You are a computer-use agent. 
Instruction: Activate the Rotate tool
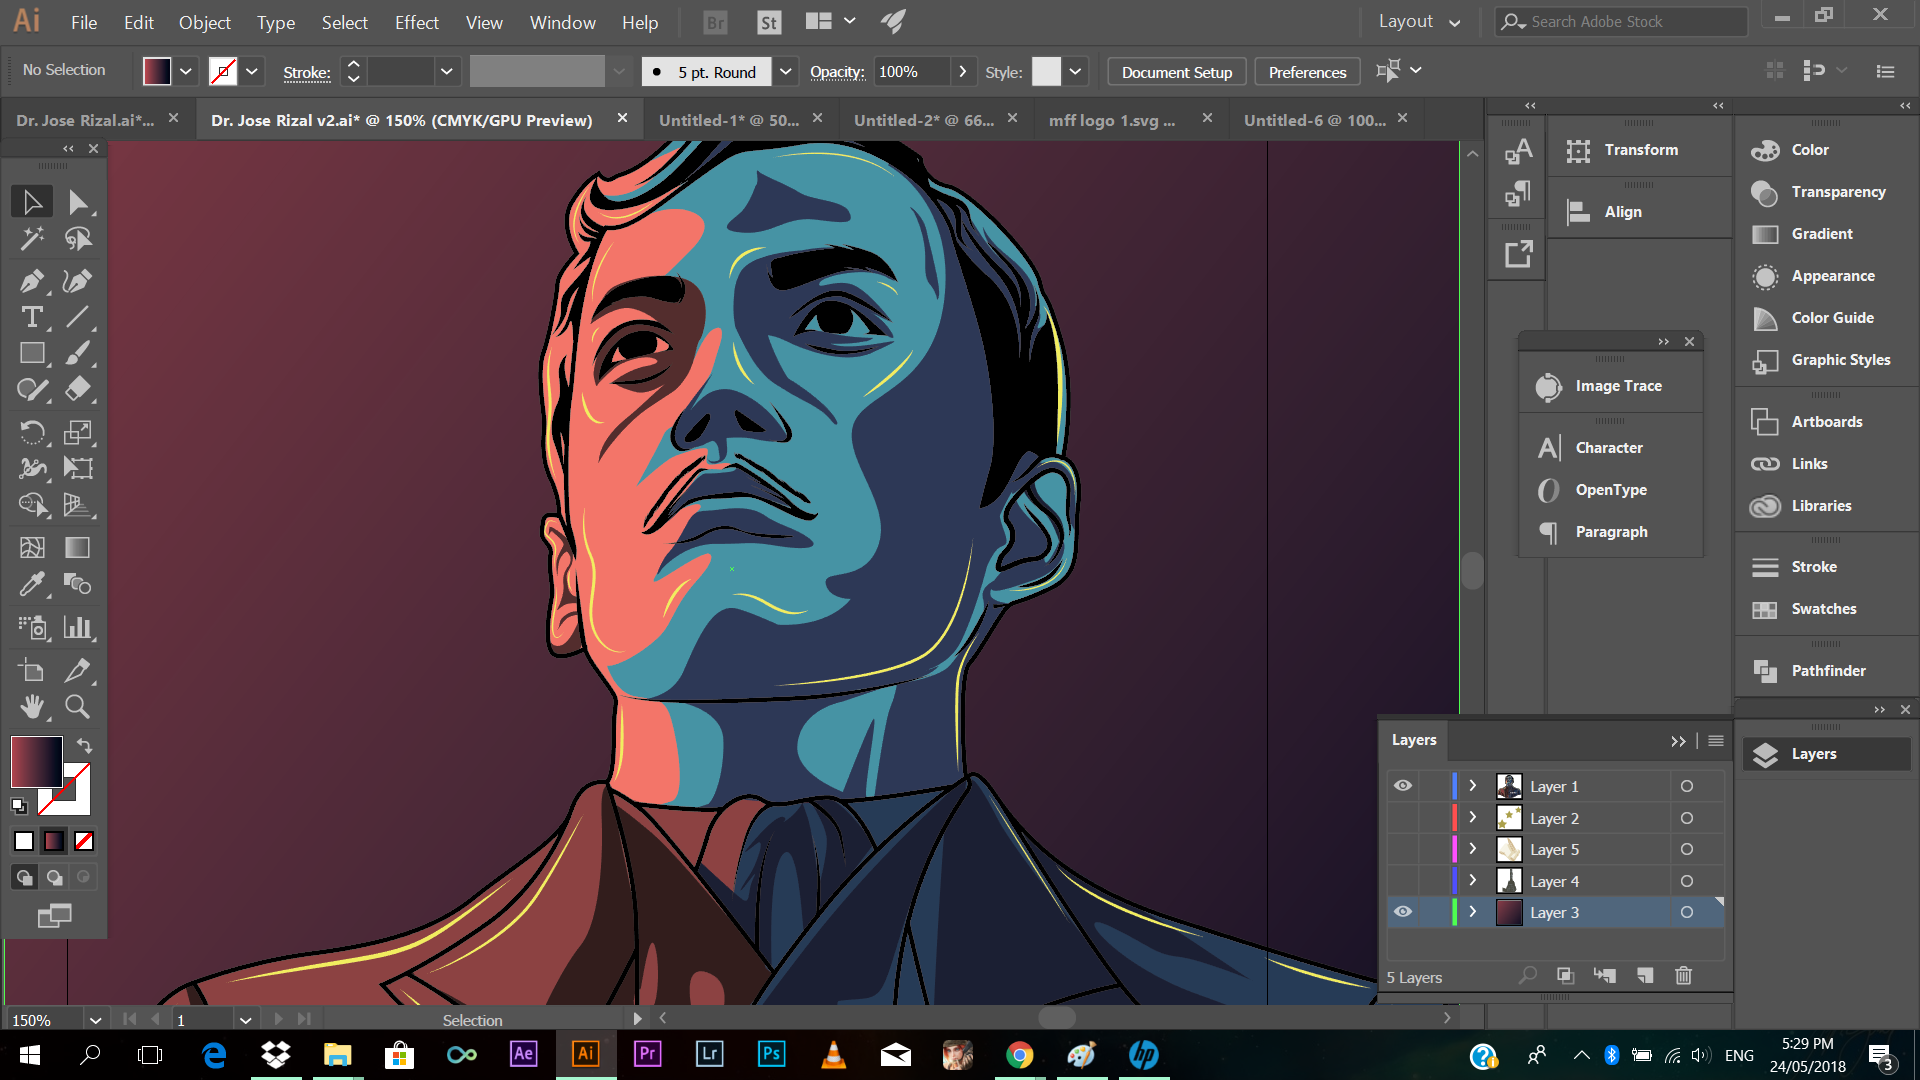click(32, 432)
